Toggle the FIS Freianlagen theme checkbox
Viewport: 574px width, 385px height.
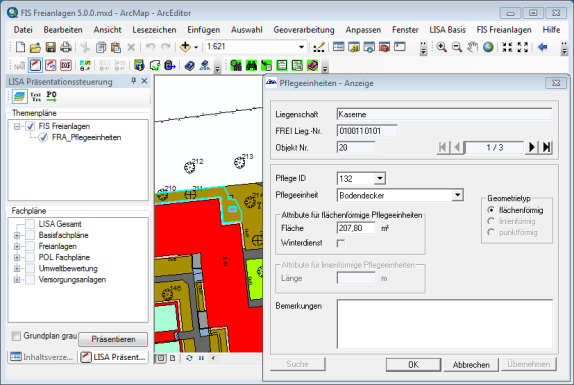30,127
